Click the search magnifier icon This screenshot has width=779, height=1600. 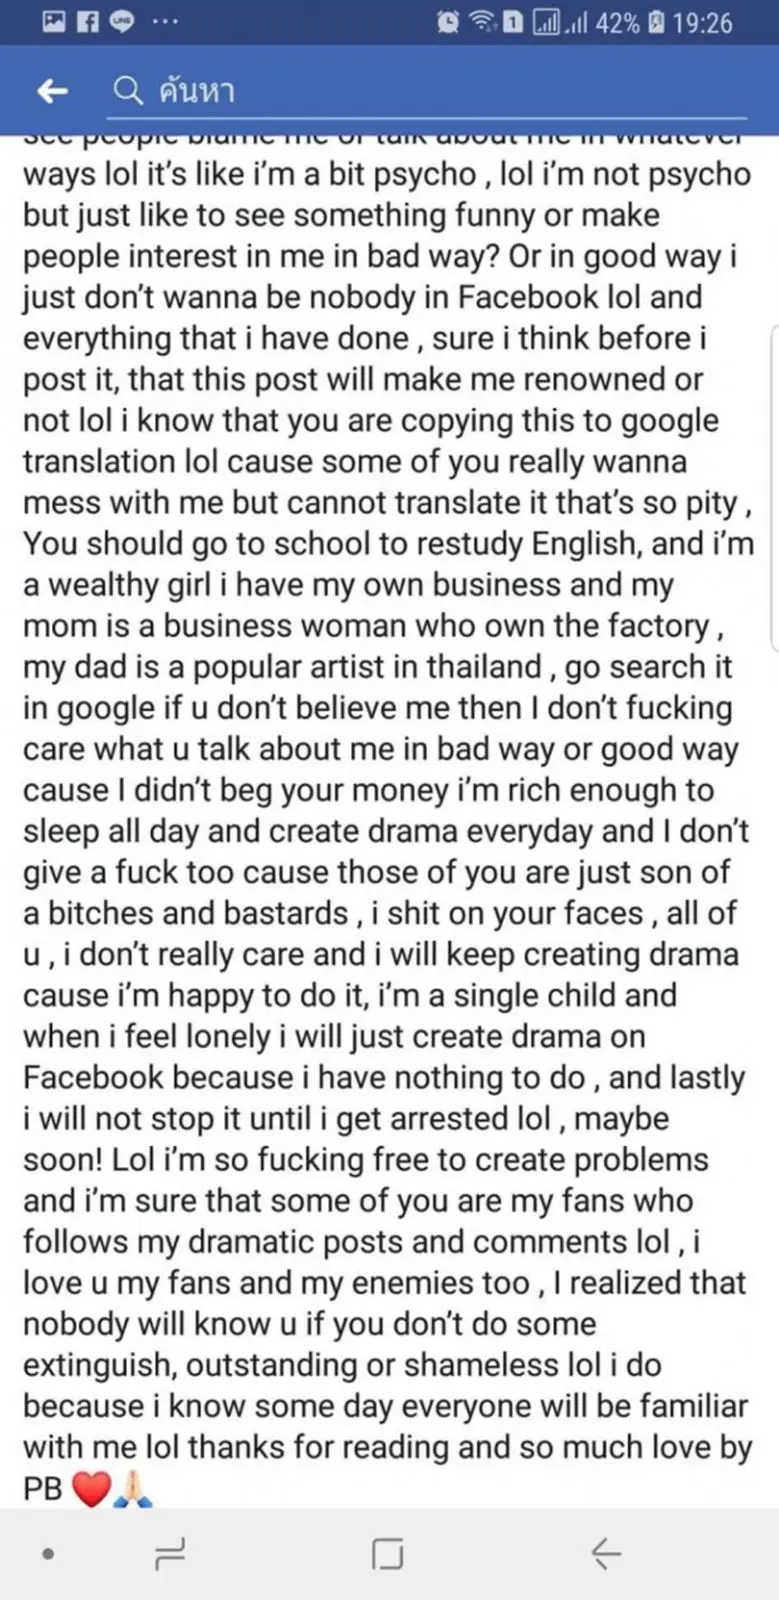[128, 91]
